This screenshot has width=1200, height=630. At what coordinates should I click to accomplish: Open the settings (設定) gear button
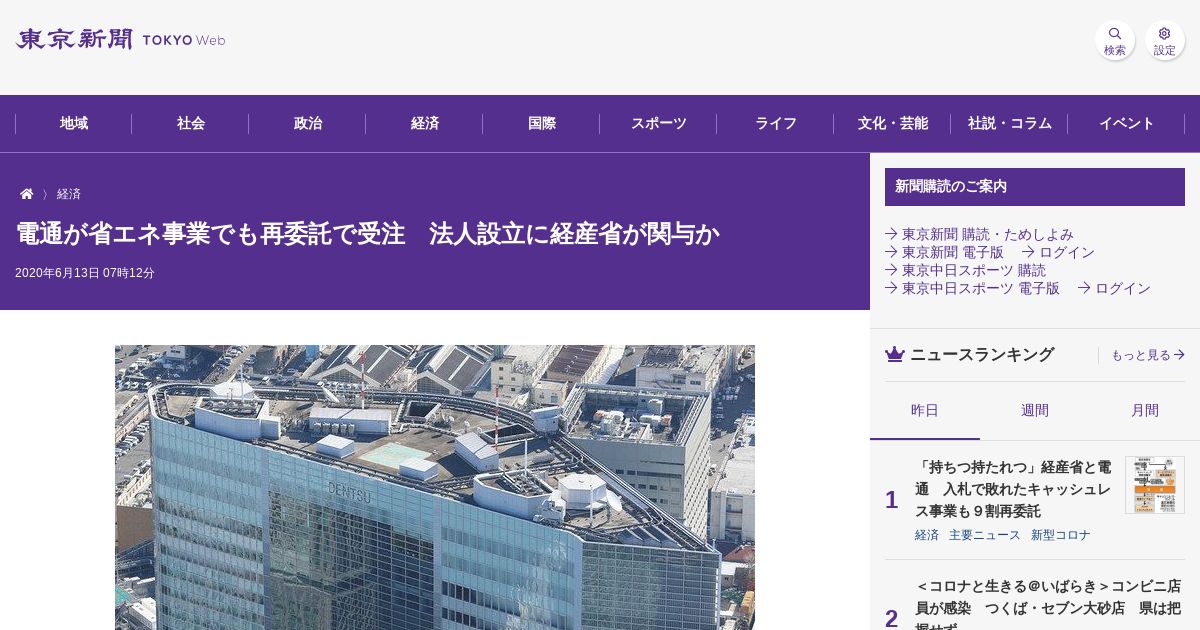tap(1165, 40)
